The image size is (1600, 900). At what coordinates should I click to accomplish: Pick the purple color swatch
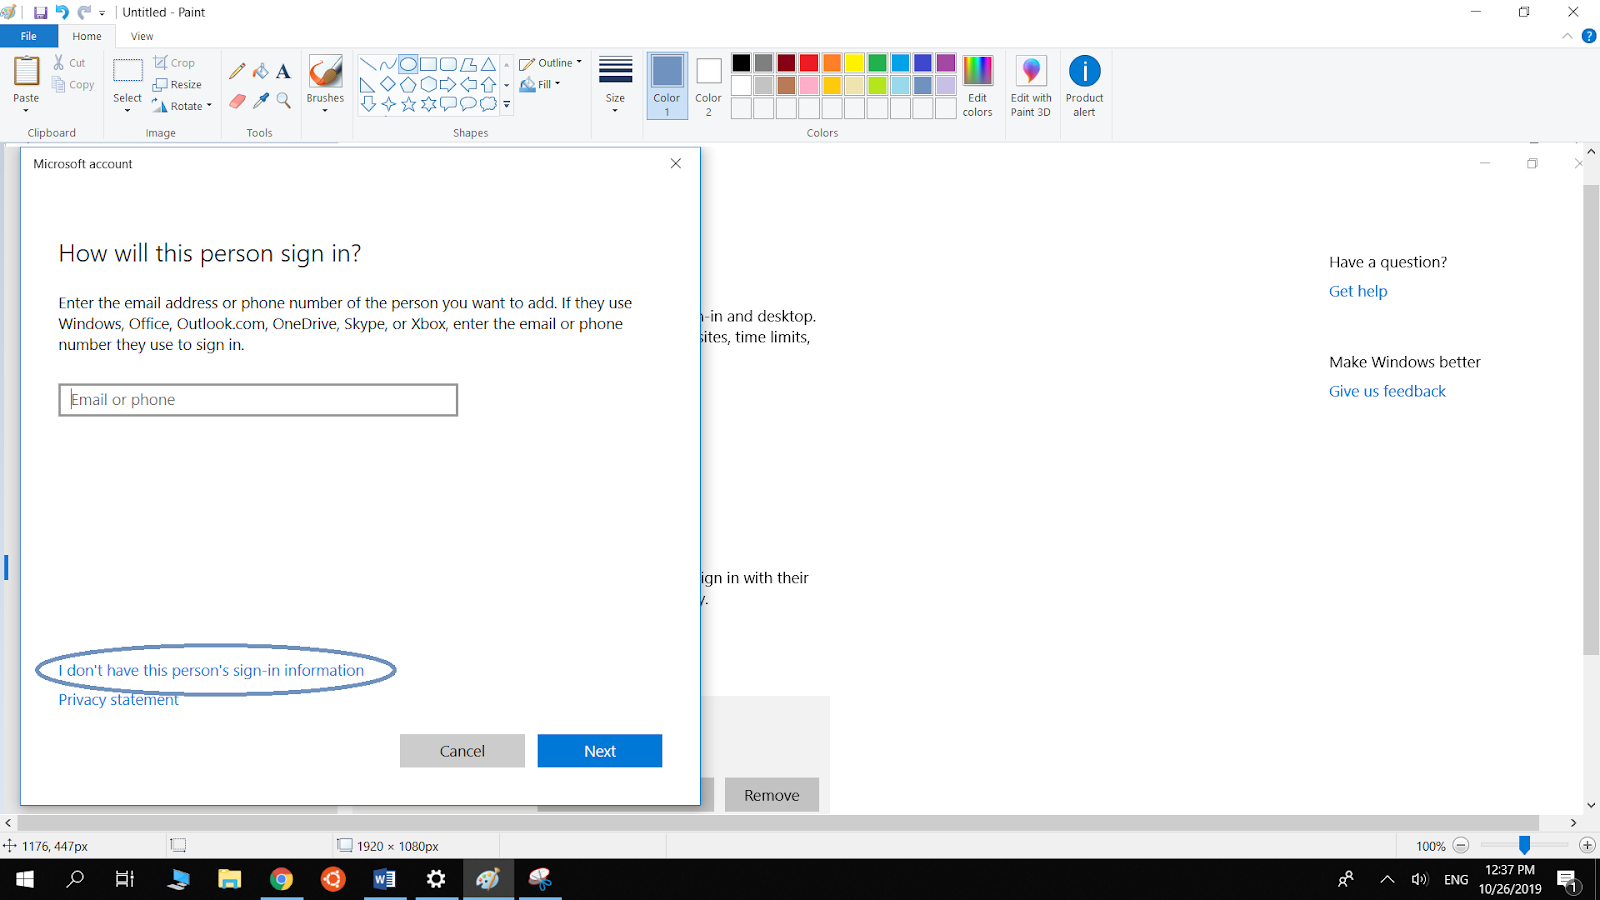pyautogui.click(x=946, y=63)
